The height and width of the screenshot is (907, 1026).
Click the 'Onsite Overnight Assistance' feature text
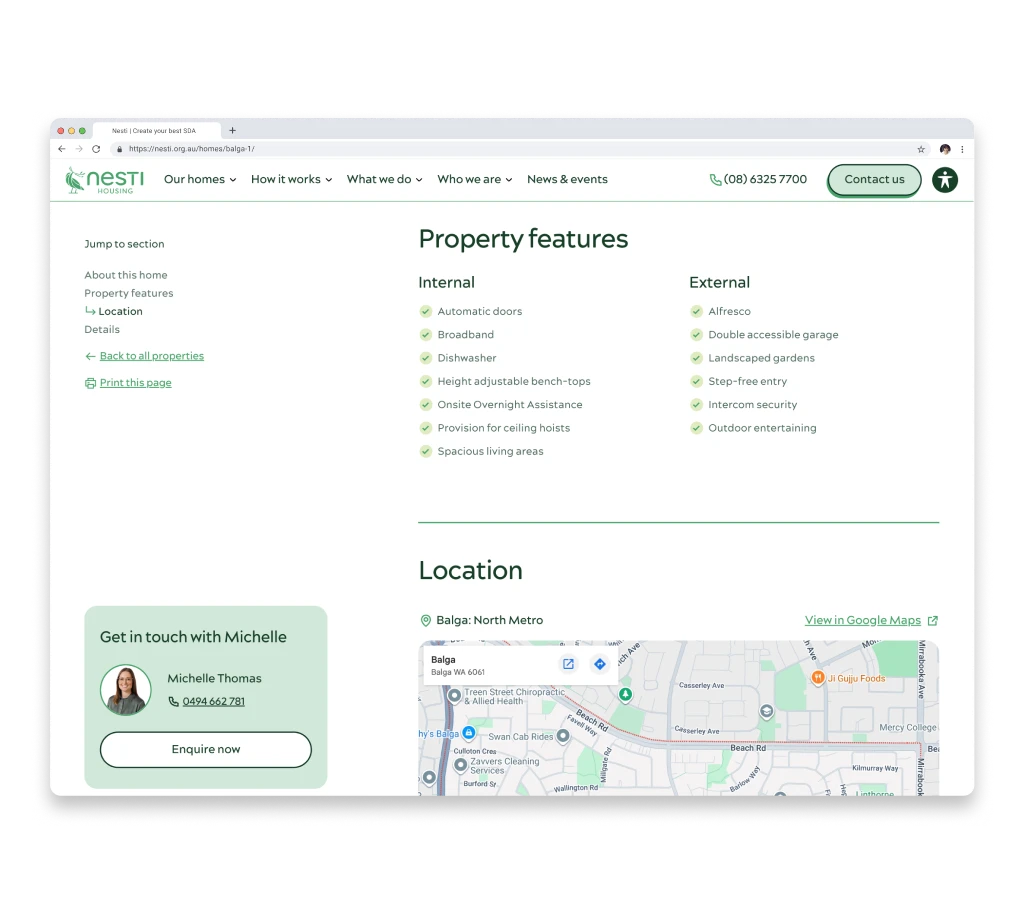510,404
